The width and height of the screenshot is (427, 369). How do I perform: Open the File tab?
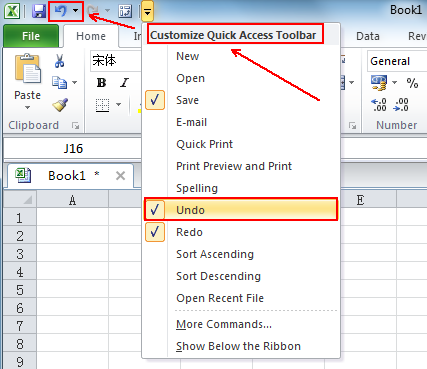[31, 36]
